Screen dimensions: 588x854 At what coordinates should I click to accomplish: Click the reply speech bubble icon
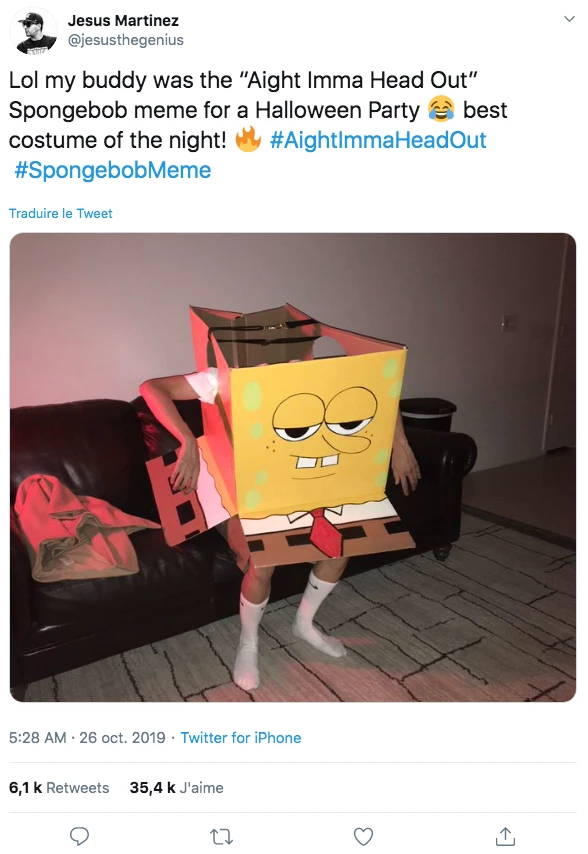click(79, 836)
